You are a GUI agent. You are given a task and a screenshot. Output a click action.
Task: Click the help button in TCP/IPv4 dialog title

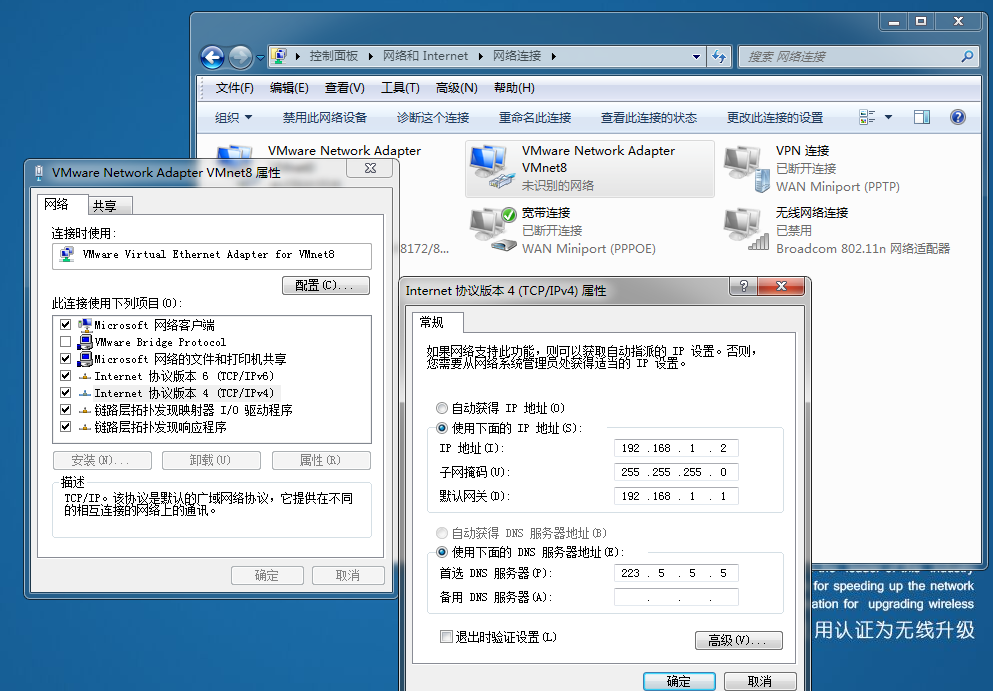pyautogui.click(x=743, y=286)
